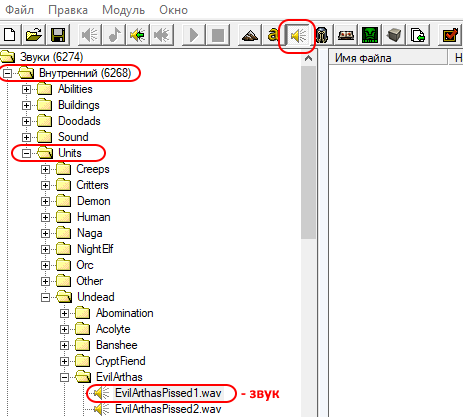Create a new map with the blank page icon
The width and height of the screenshot is (463, 417).
10,35
